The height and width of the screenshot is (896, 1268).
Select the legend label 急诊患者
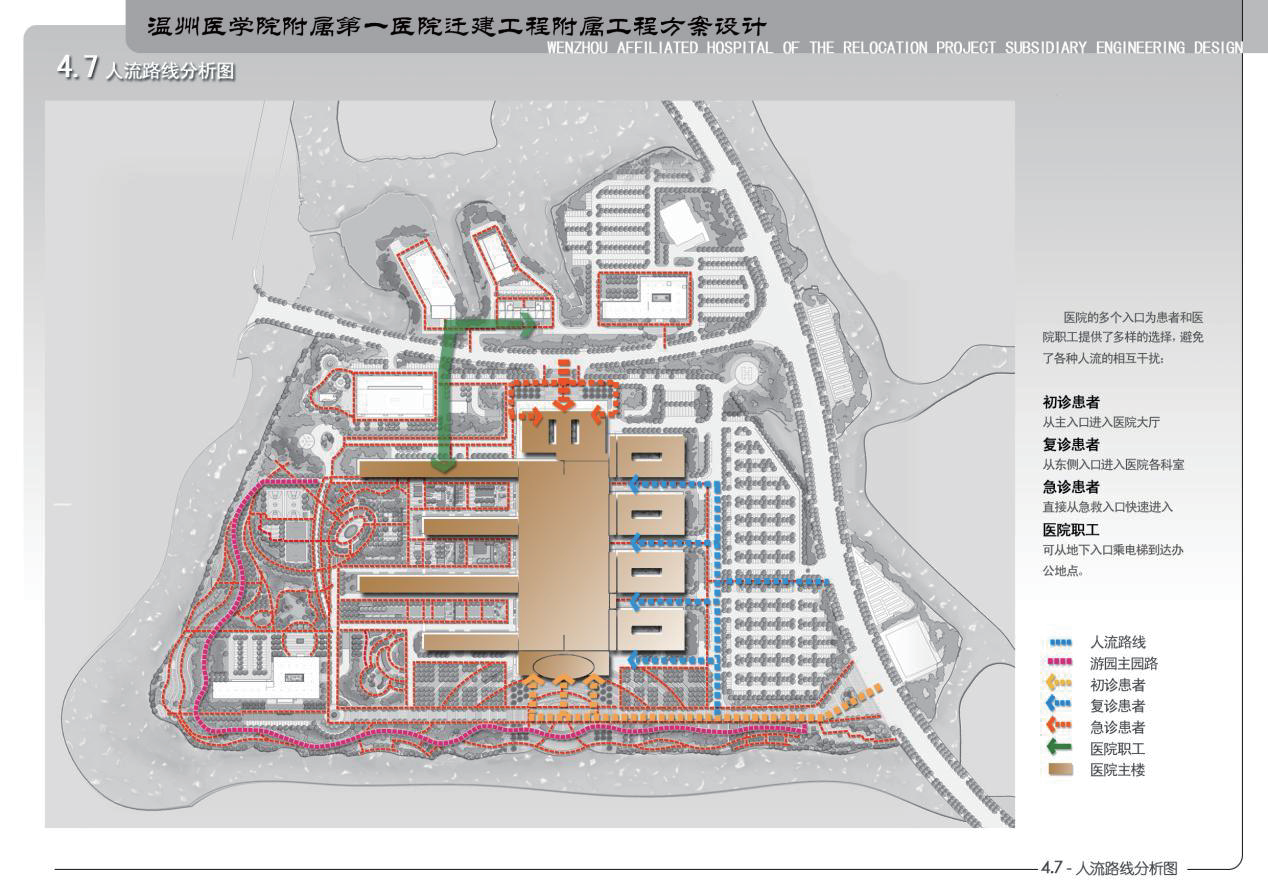pyautogui.click(x=1118, y=727)
